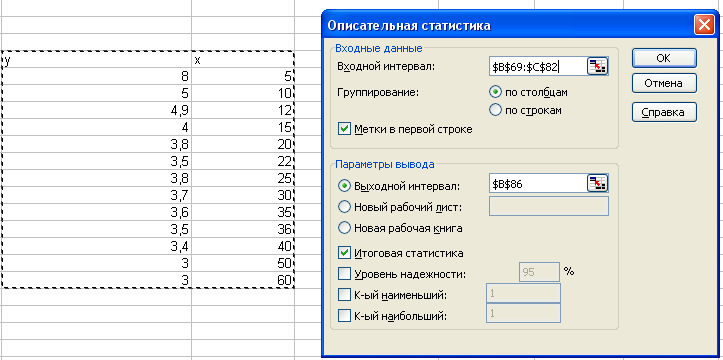The image size is (723, 360).
Task: Select the cell with value 3,4
Action: (96, 247)
